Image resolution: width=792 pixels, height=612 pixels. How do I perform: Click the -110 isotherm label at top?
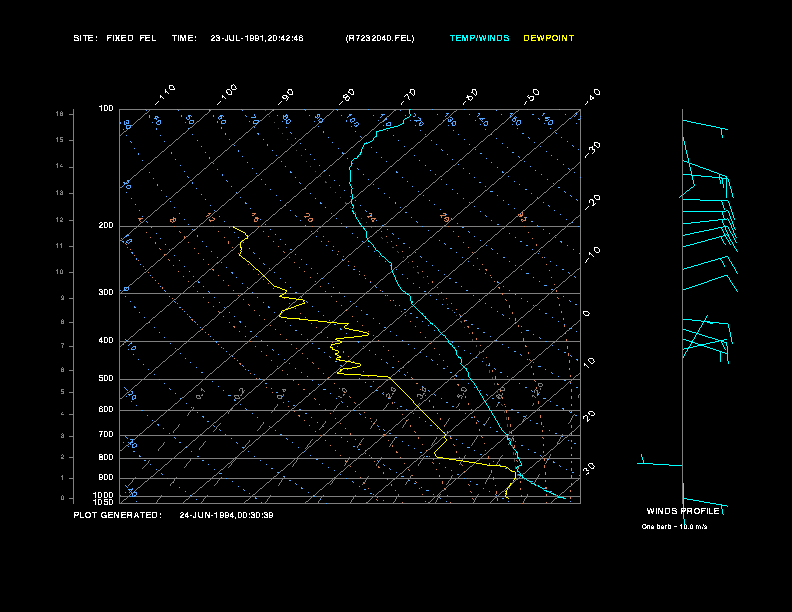(165, 95)
